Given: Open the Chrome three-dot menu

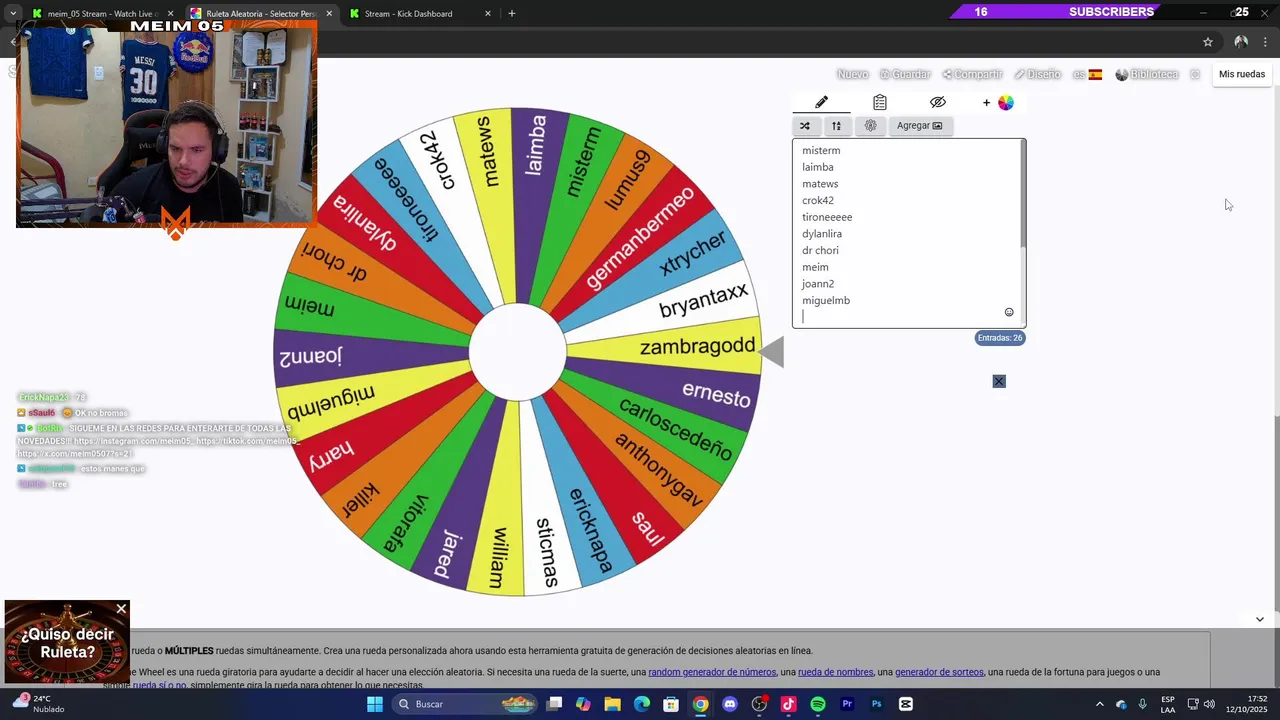Looking at the screenshot, I should (1266, 42).
